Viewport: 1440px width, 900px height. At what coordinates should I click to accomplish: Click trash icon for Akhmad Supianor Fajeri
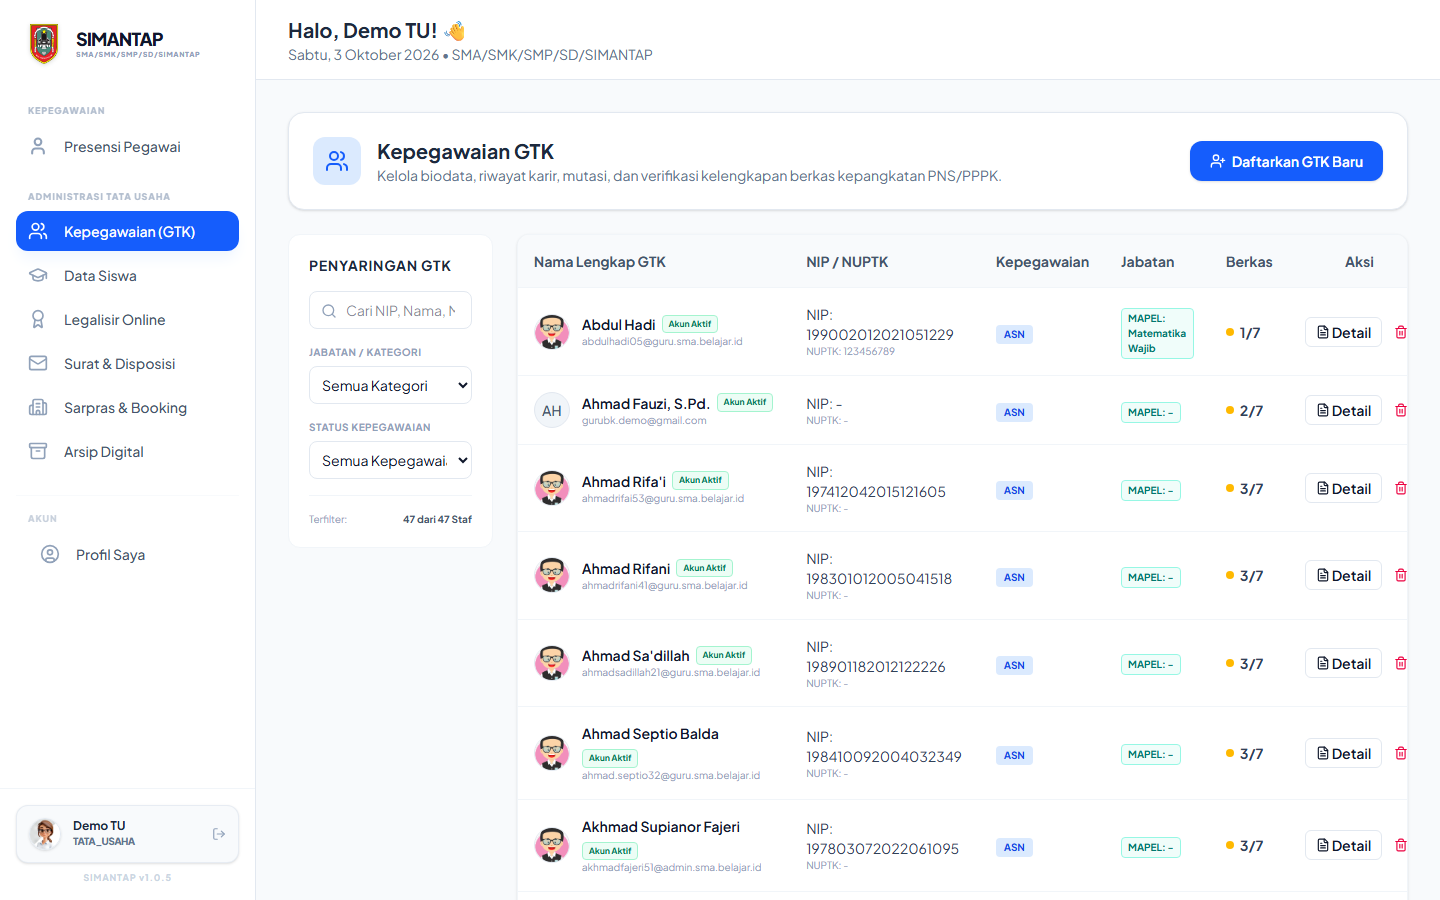coord(1401,845)
